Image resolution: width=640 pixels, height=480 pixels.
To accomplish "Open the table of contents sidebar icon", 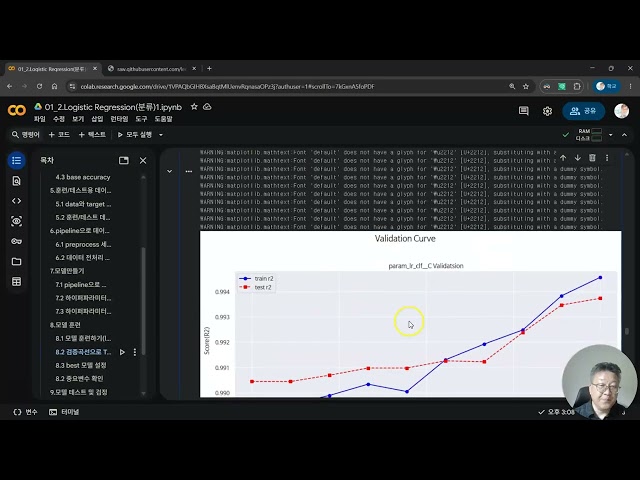I will pyautogui.click(x=16, y=160).
